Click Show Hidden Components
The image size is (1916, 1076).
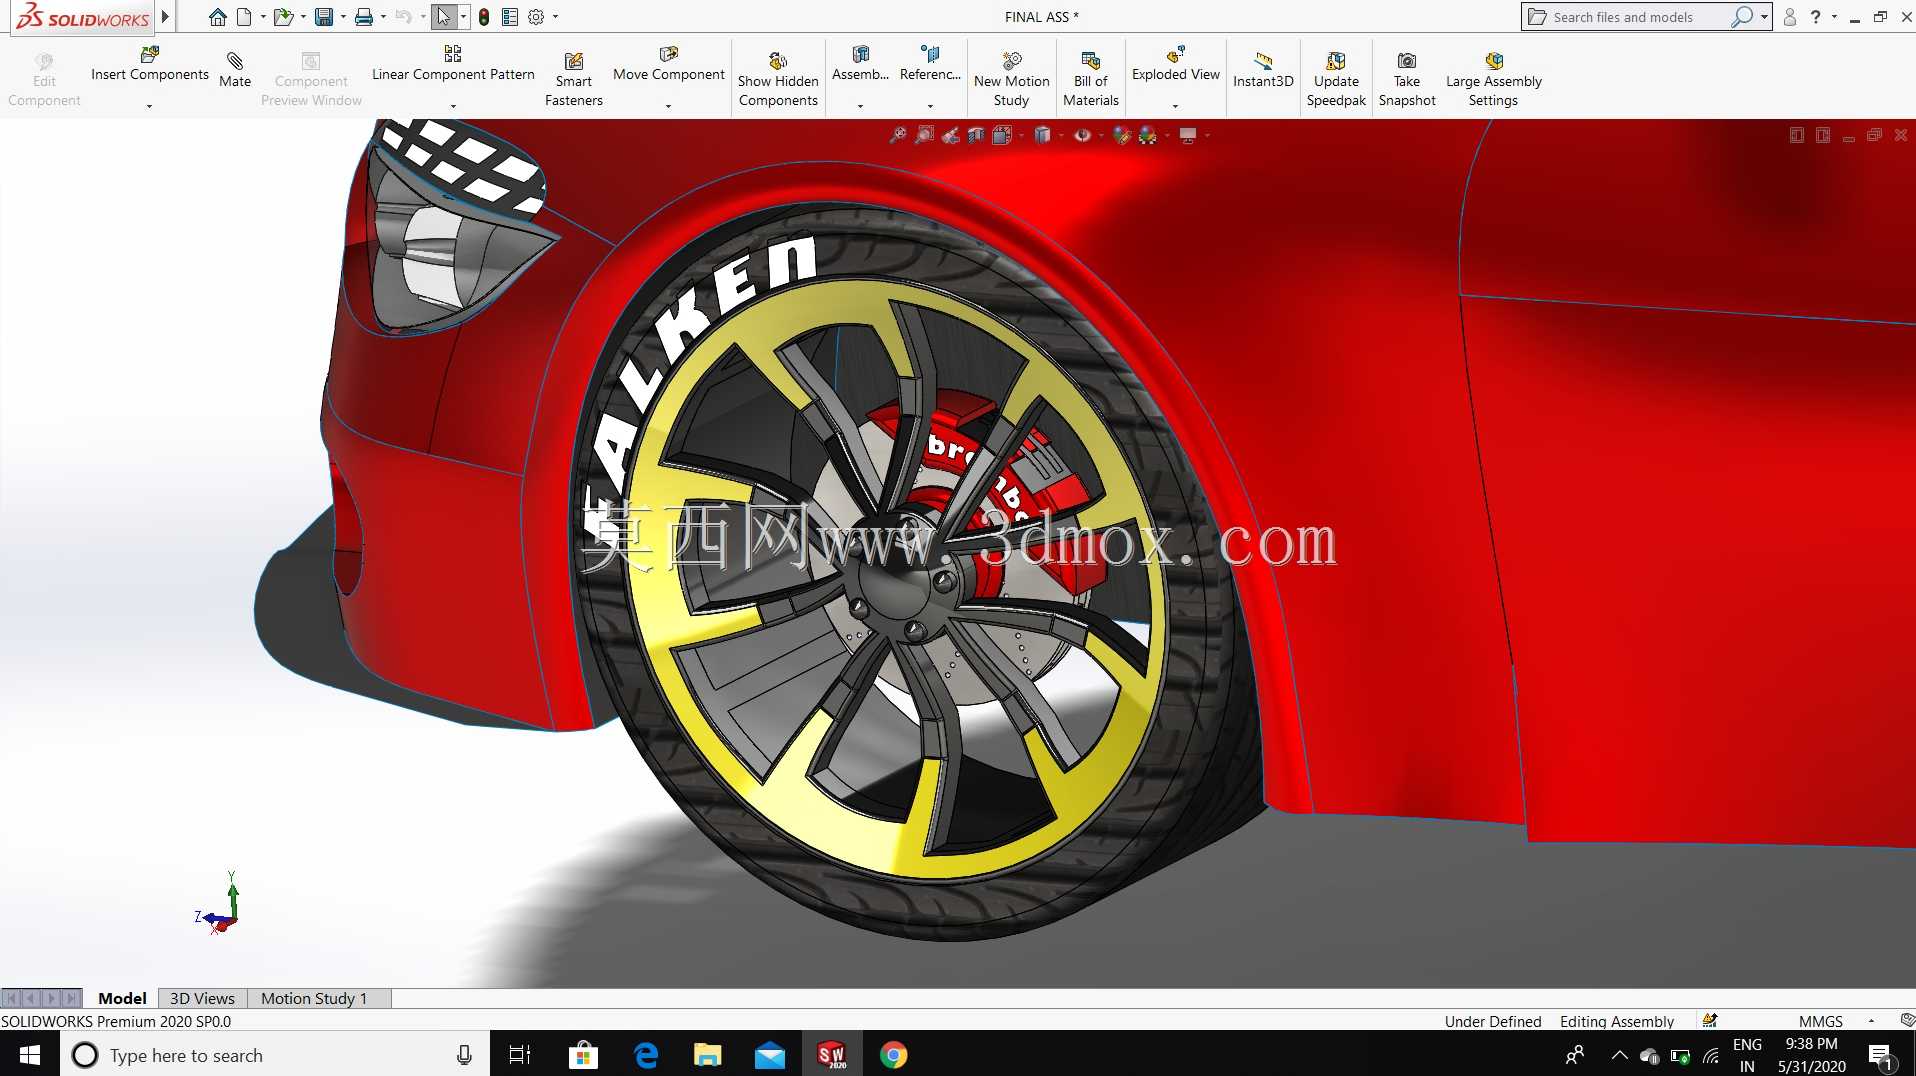point(778,80)
